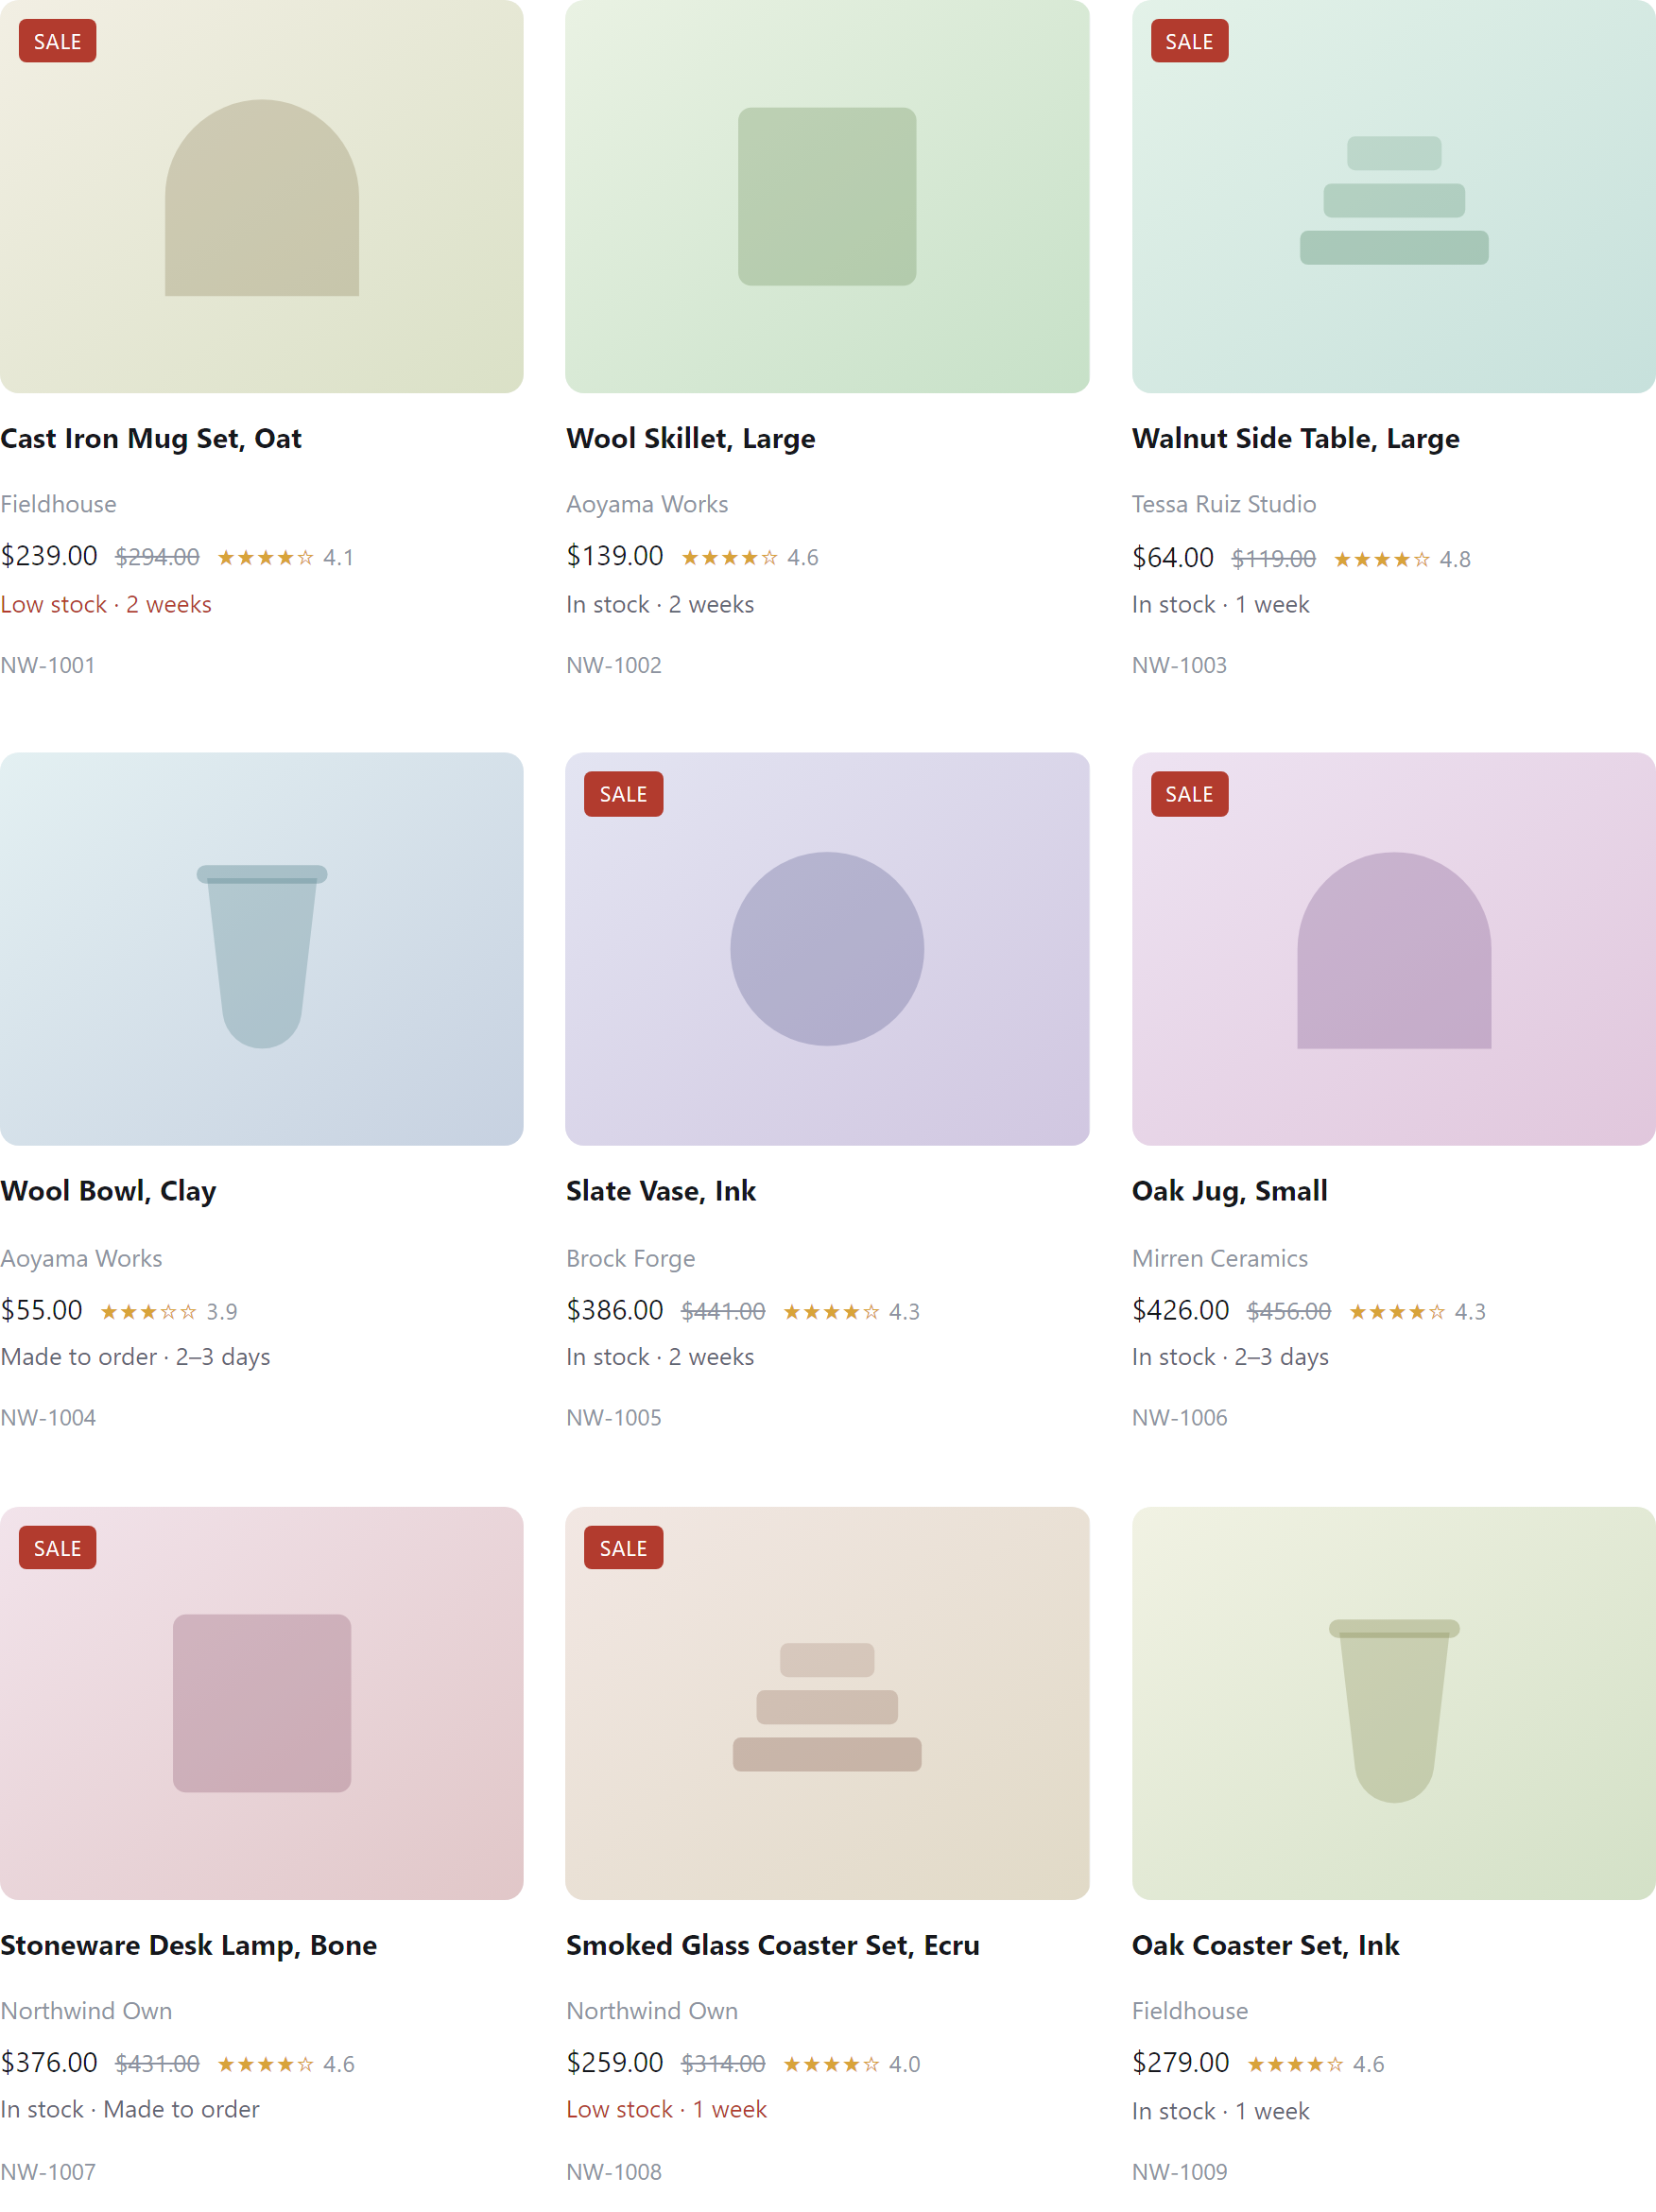Screen dimensions: 1656x2212
Task: Click the Walnut Side Table, Large title
Action: (x=1295, y=439)
